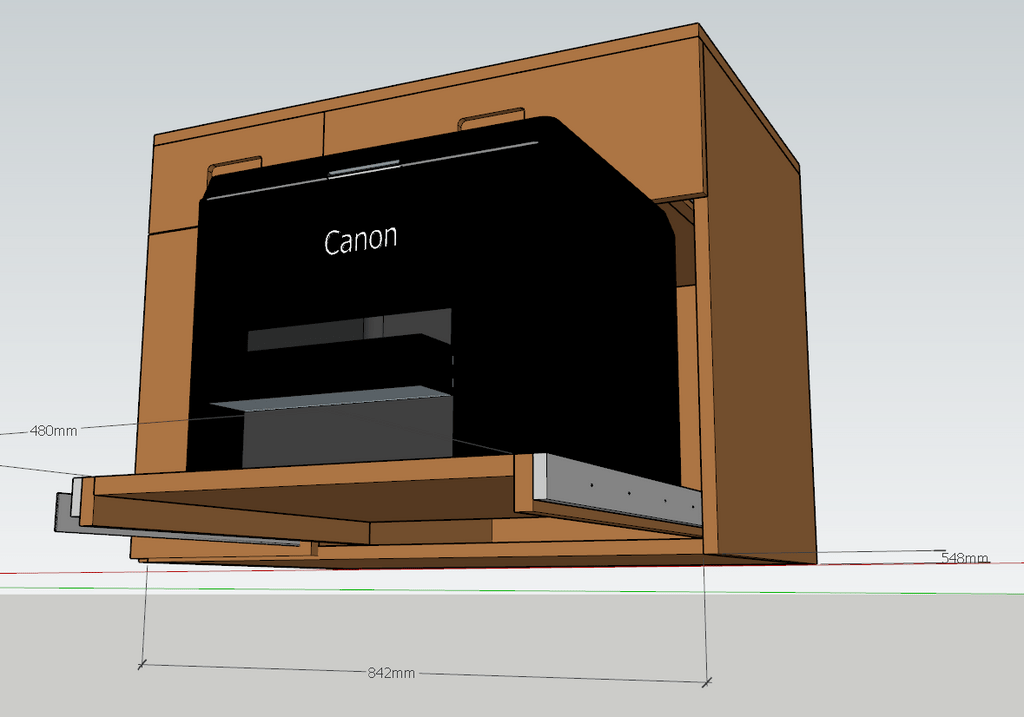This screenshot has width=1024, height=717.
Task: Select the 548mm dimension label
Action: pos(965,558)
